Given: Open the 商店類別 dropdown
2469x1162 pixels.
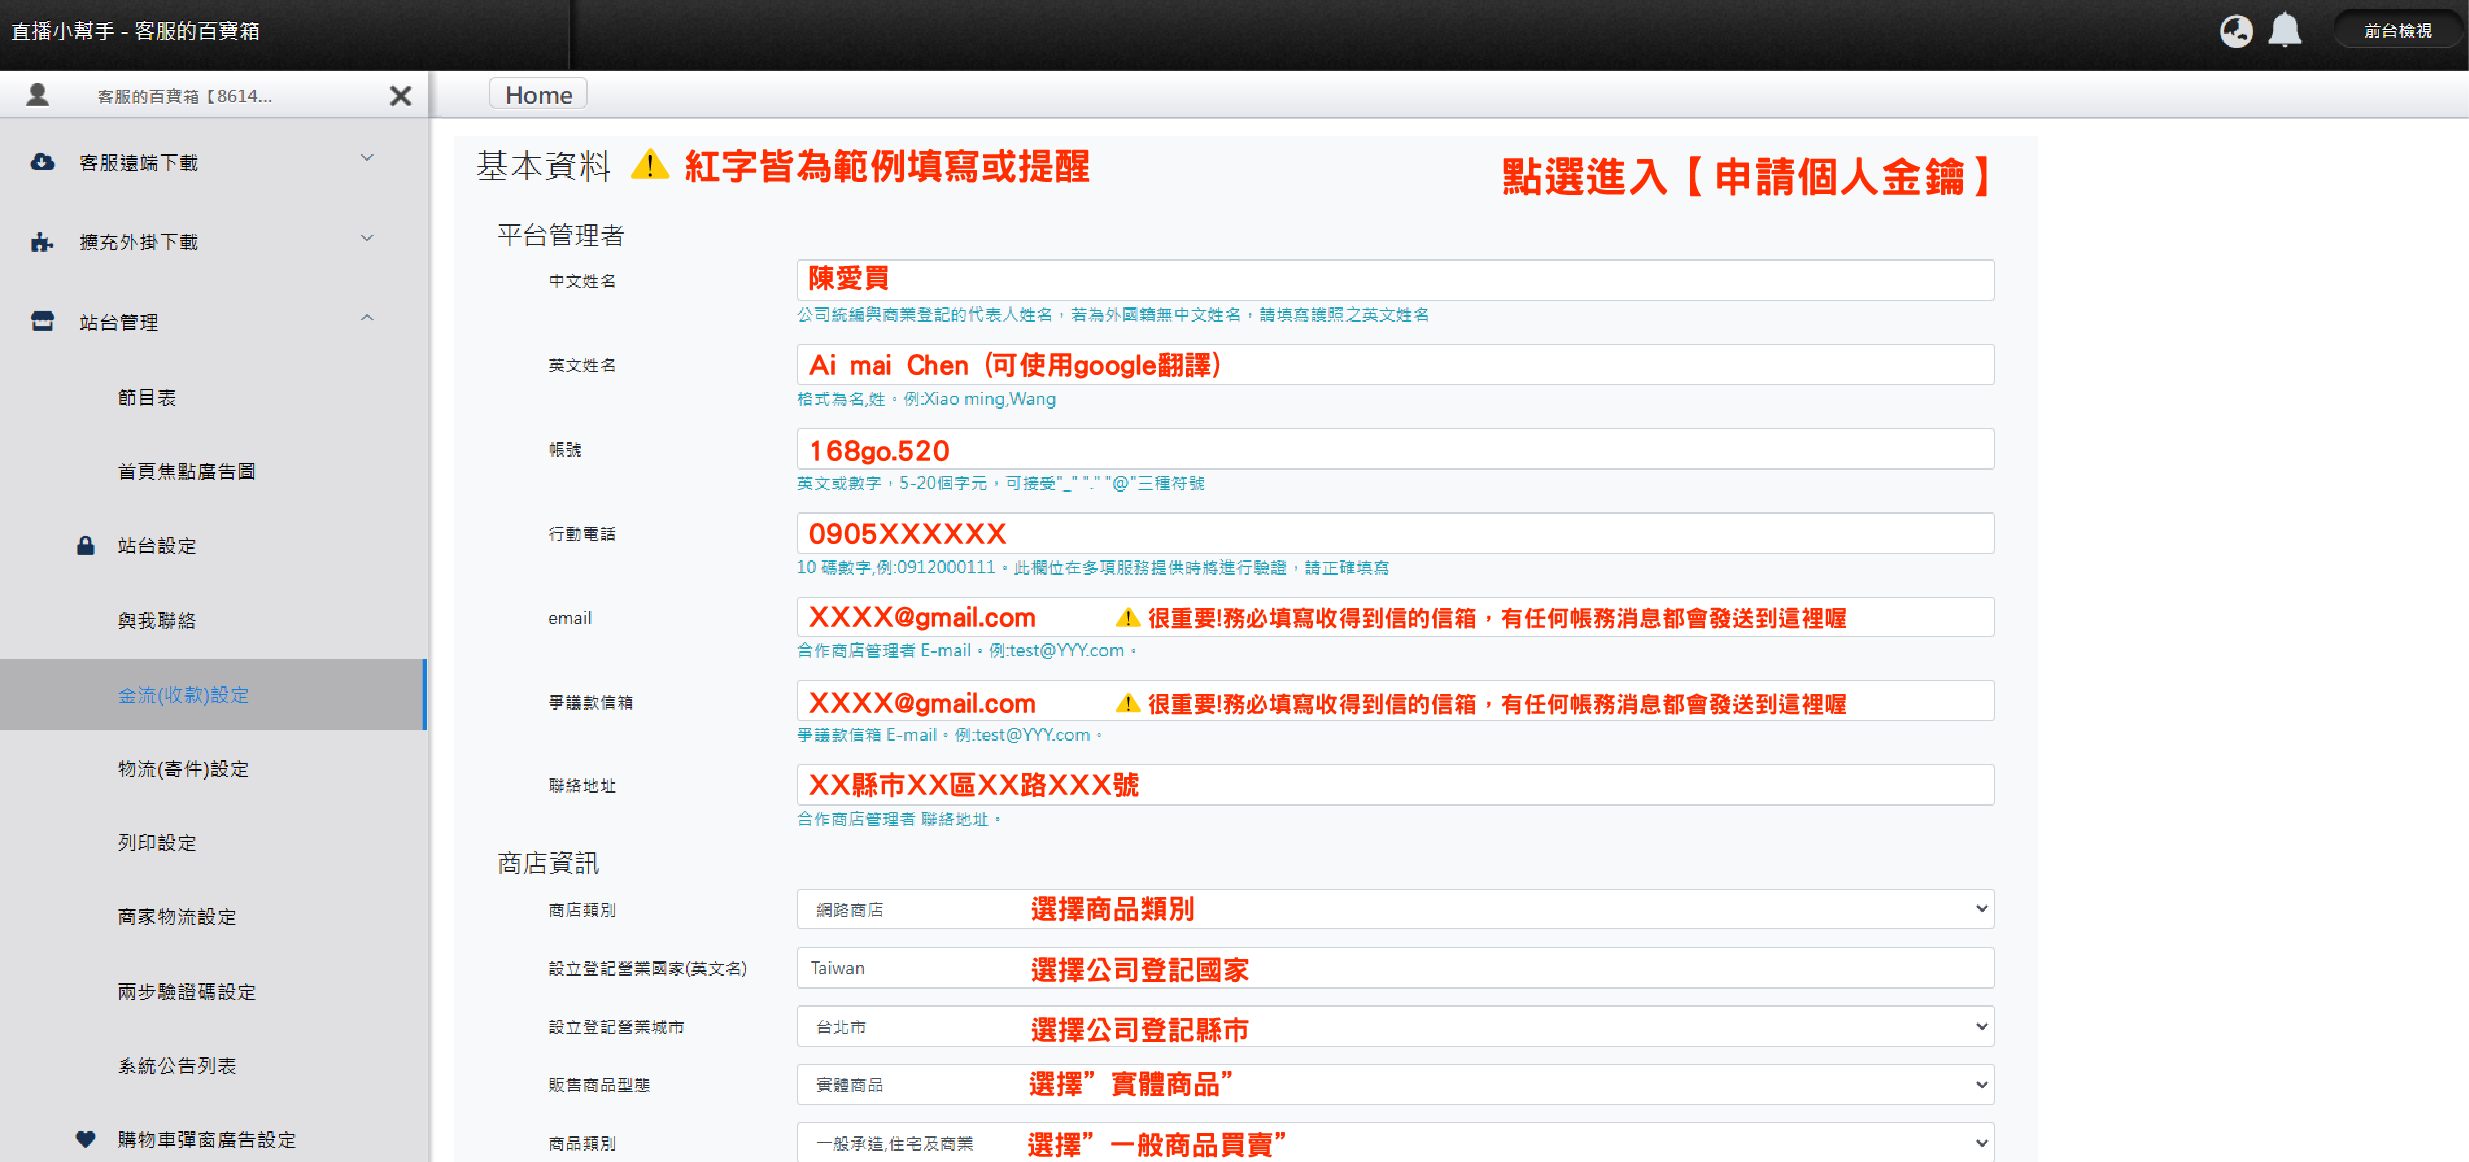Looking at the screenshot, I should click(x=1395, y=909).
